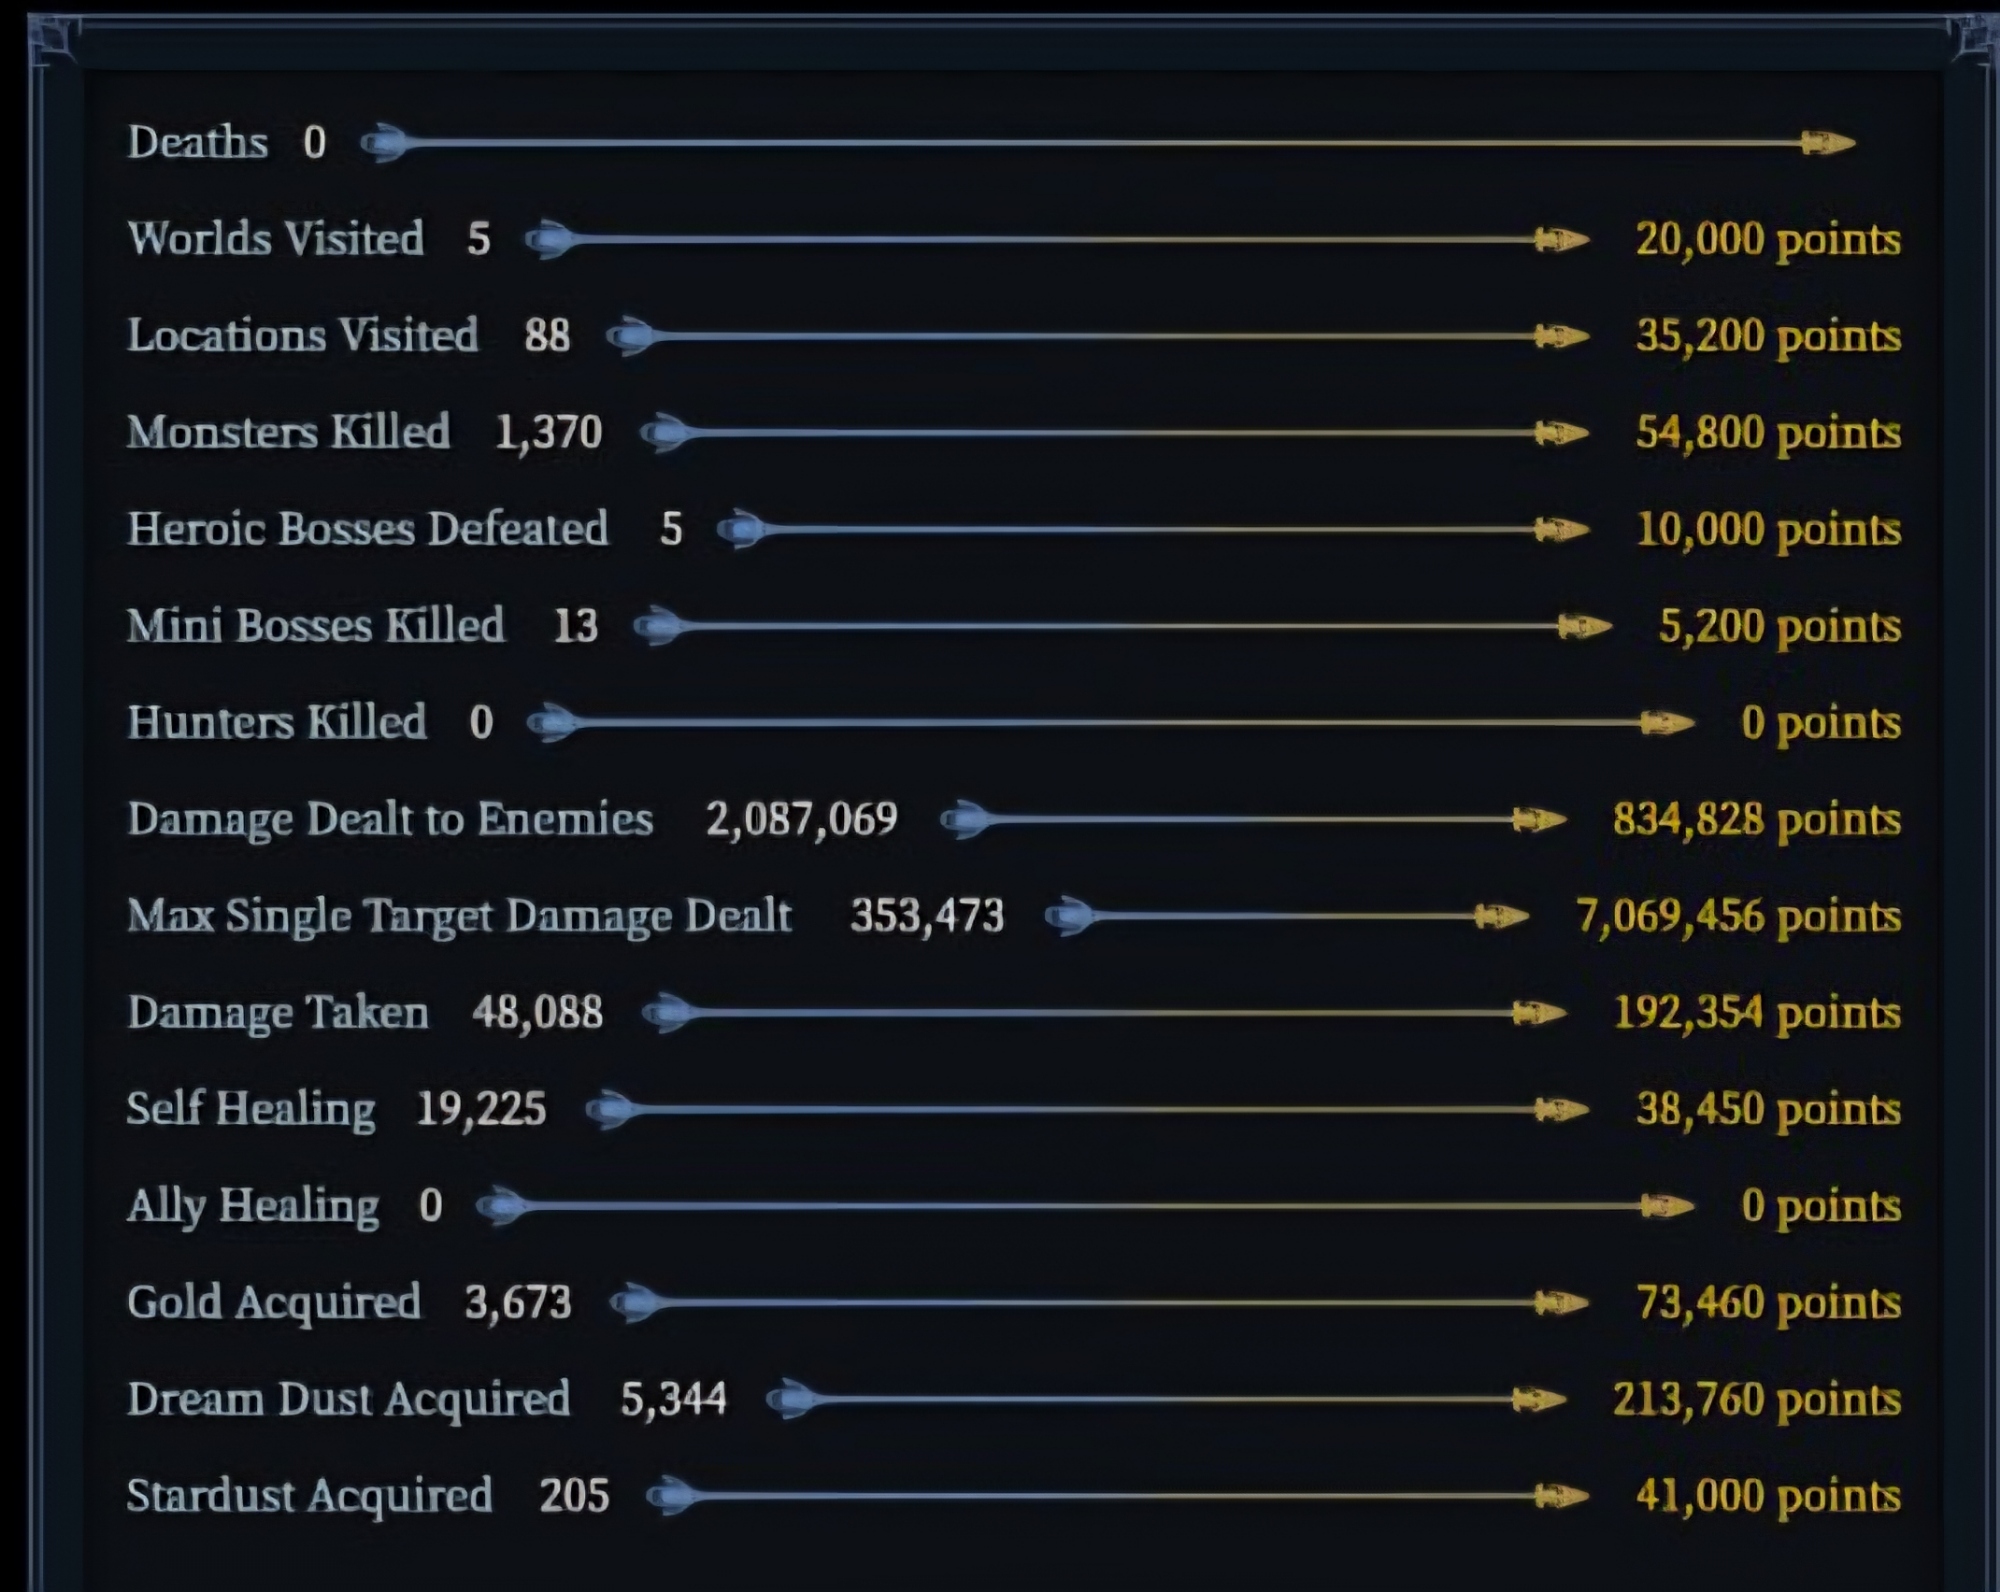Click the gold arrowhead before 20,000 points
Image resolution: width=2000 pixels, height=1592 pixels.
(1561, 240)
